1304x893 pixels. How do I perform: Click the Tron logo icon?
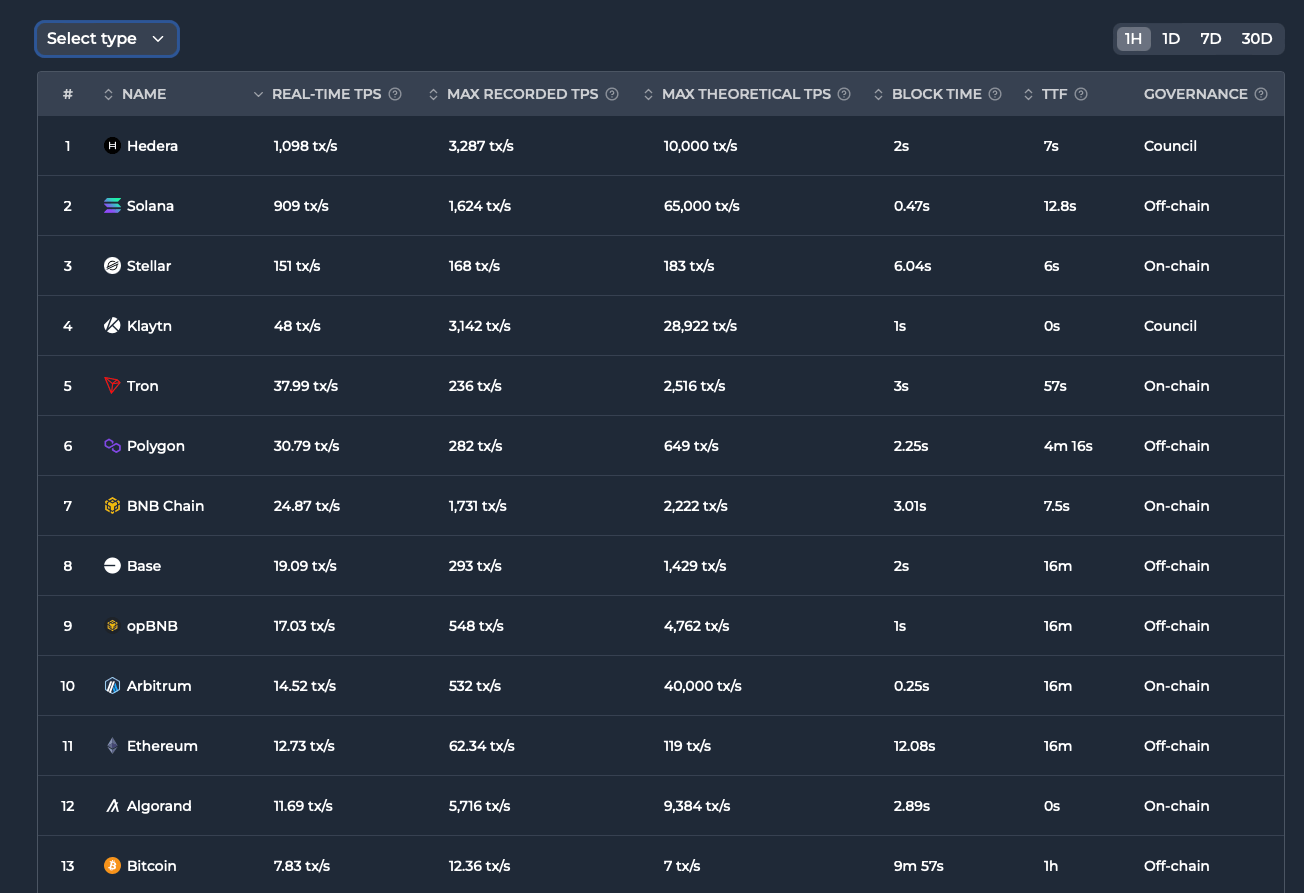112,386
